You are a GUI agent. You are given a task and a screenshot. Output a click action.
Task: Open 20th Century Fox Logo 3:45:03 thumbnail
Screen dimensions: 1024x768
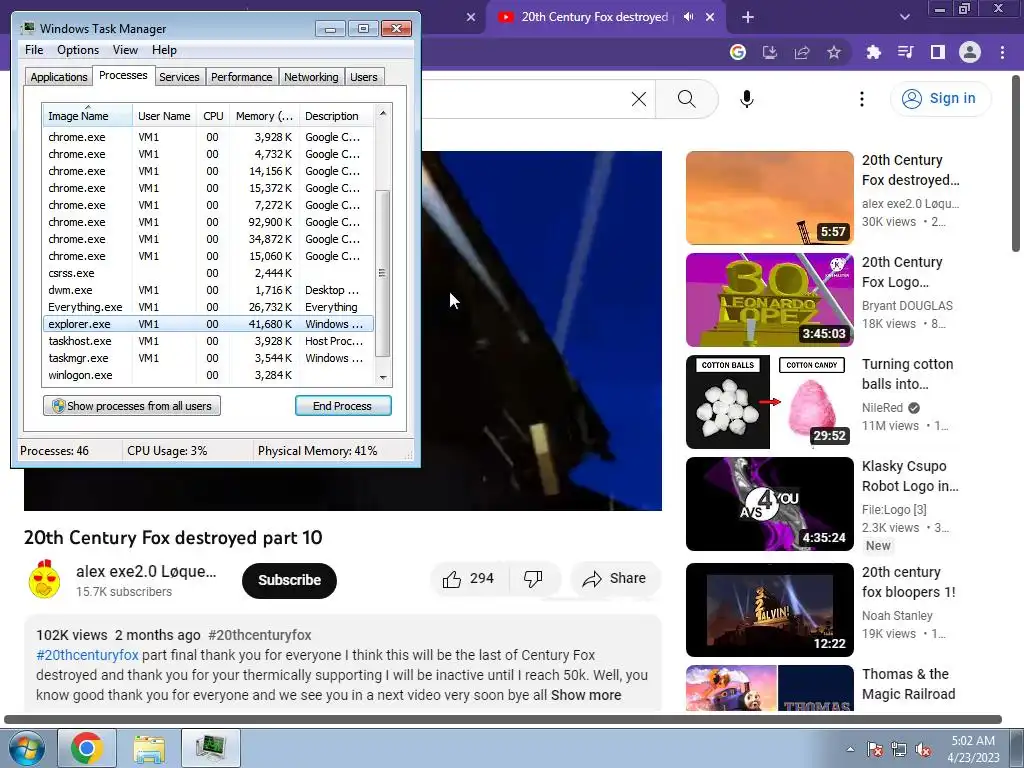point(770,300)
